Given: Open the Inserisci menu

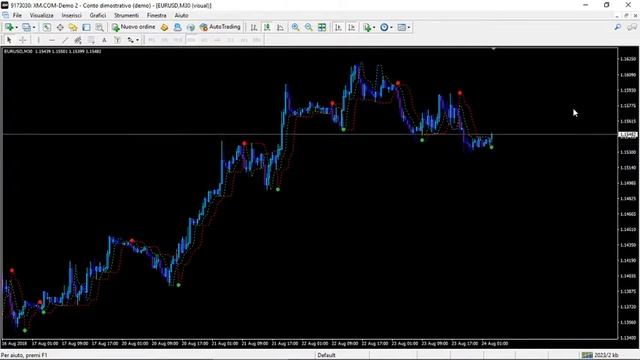Looking at the screenshot, I should click(71, 15).
